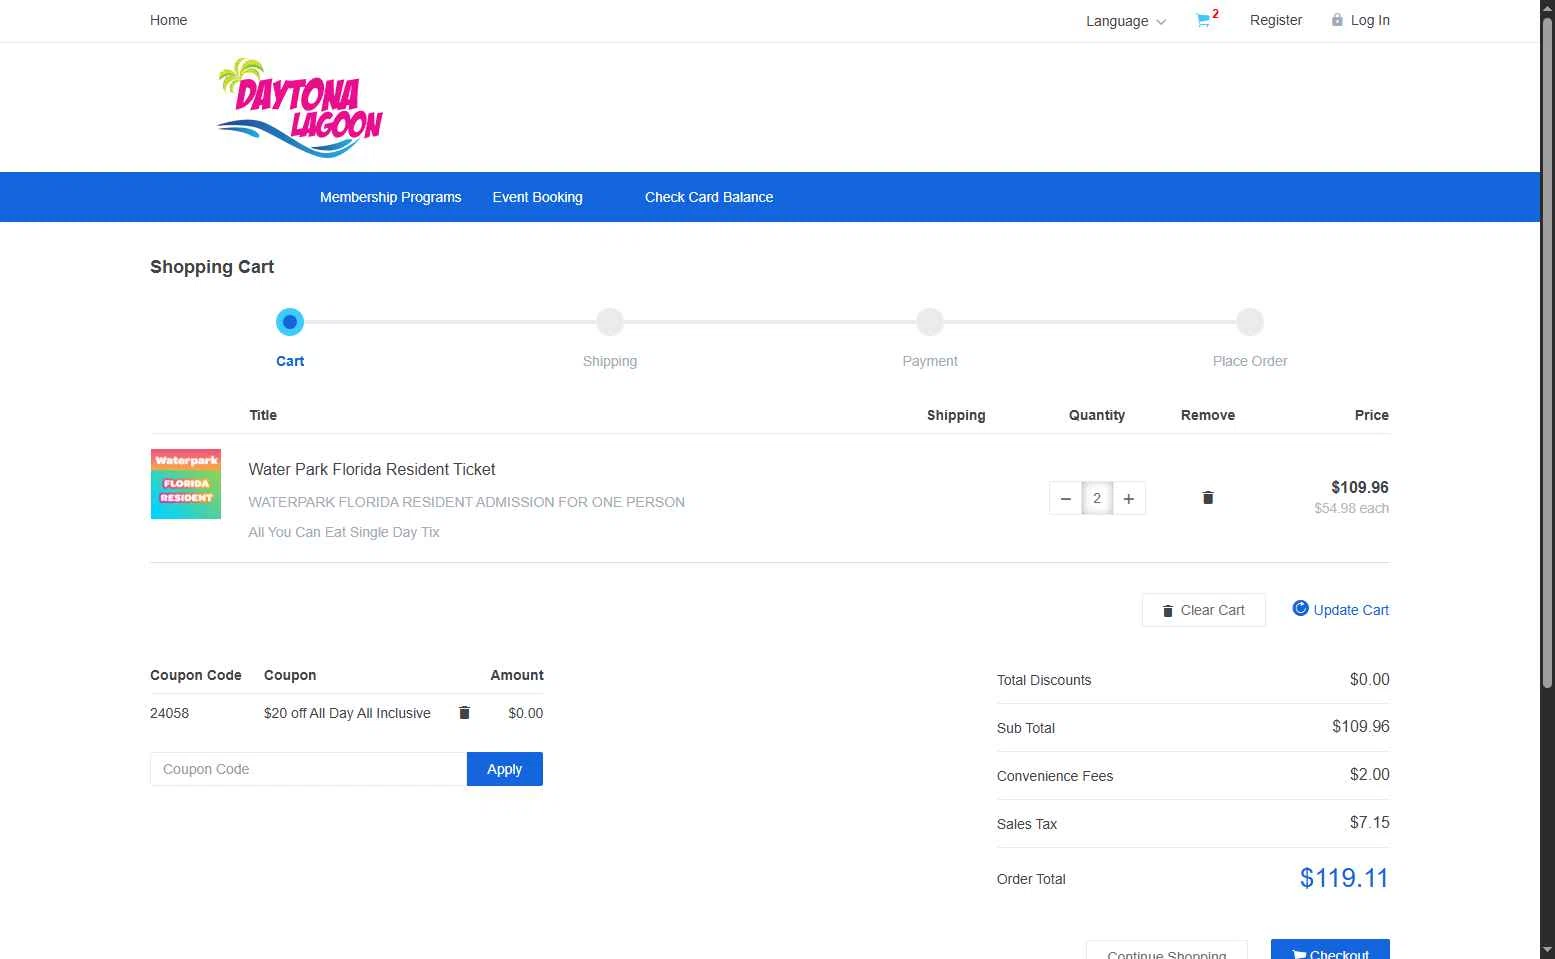Click the "$54.98 each" text
This screenshot has height=959, width=1555.
1352,508
